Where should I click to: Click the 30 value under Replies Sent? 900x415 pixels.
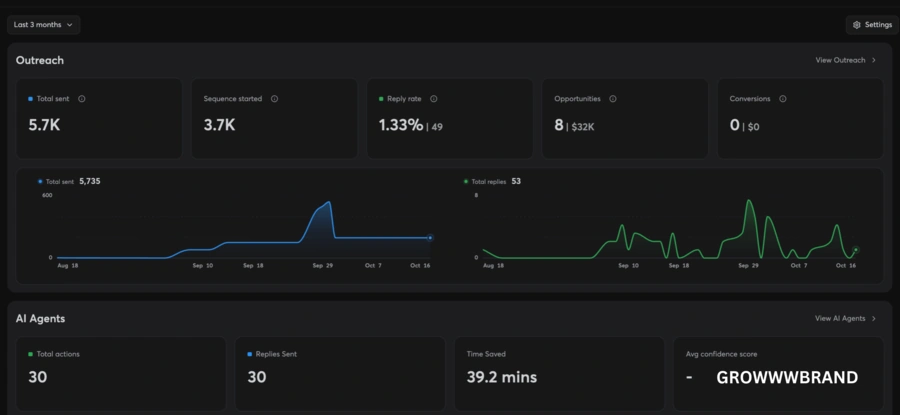(x=257, y=377)
